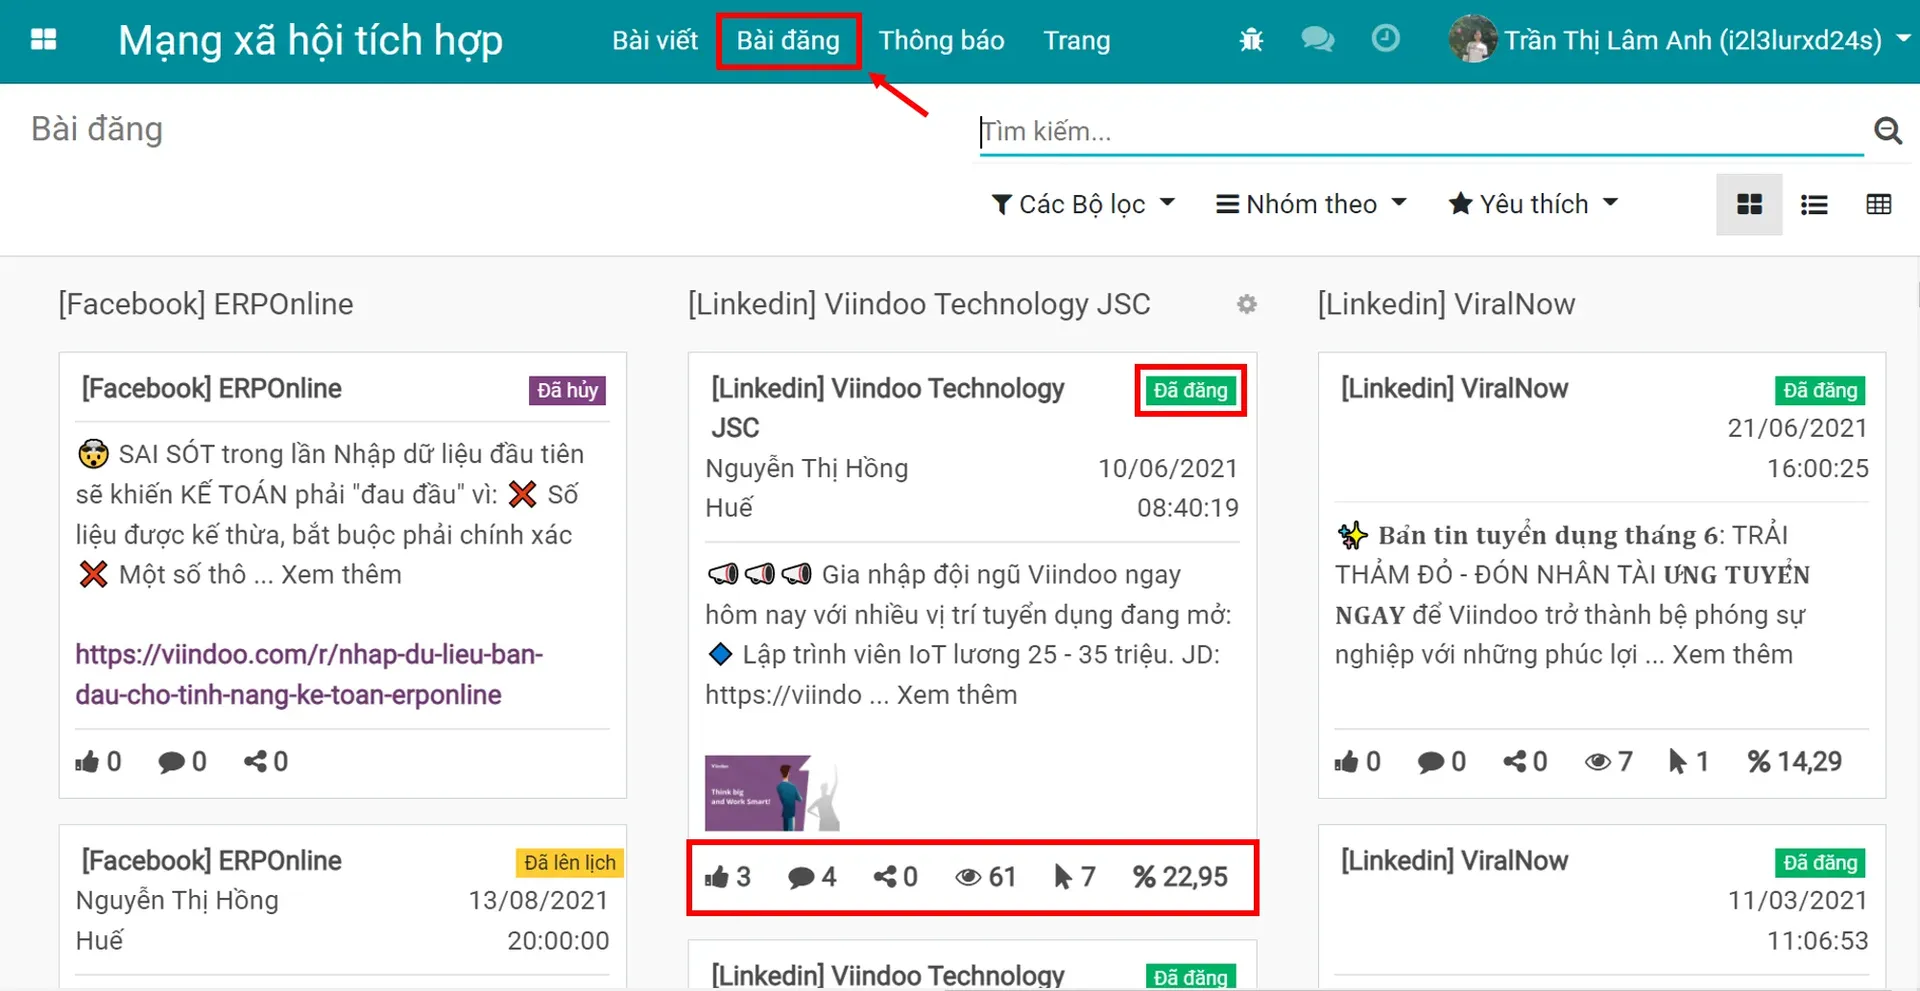Click comments count on ViralNow 21/06/2021 post
Screen dimensions: 1920x991
point(1442,762)
